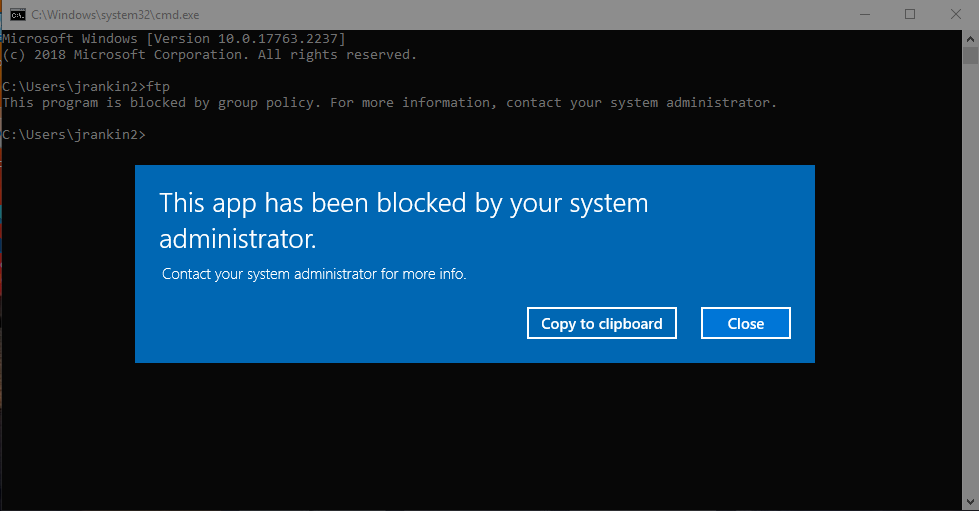Click the 'Contact your system administrator' dialog subtext
This screenshot has height=511, width=979.
point(314,273)
